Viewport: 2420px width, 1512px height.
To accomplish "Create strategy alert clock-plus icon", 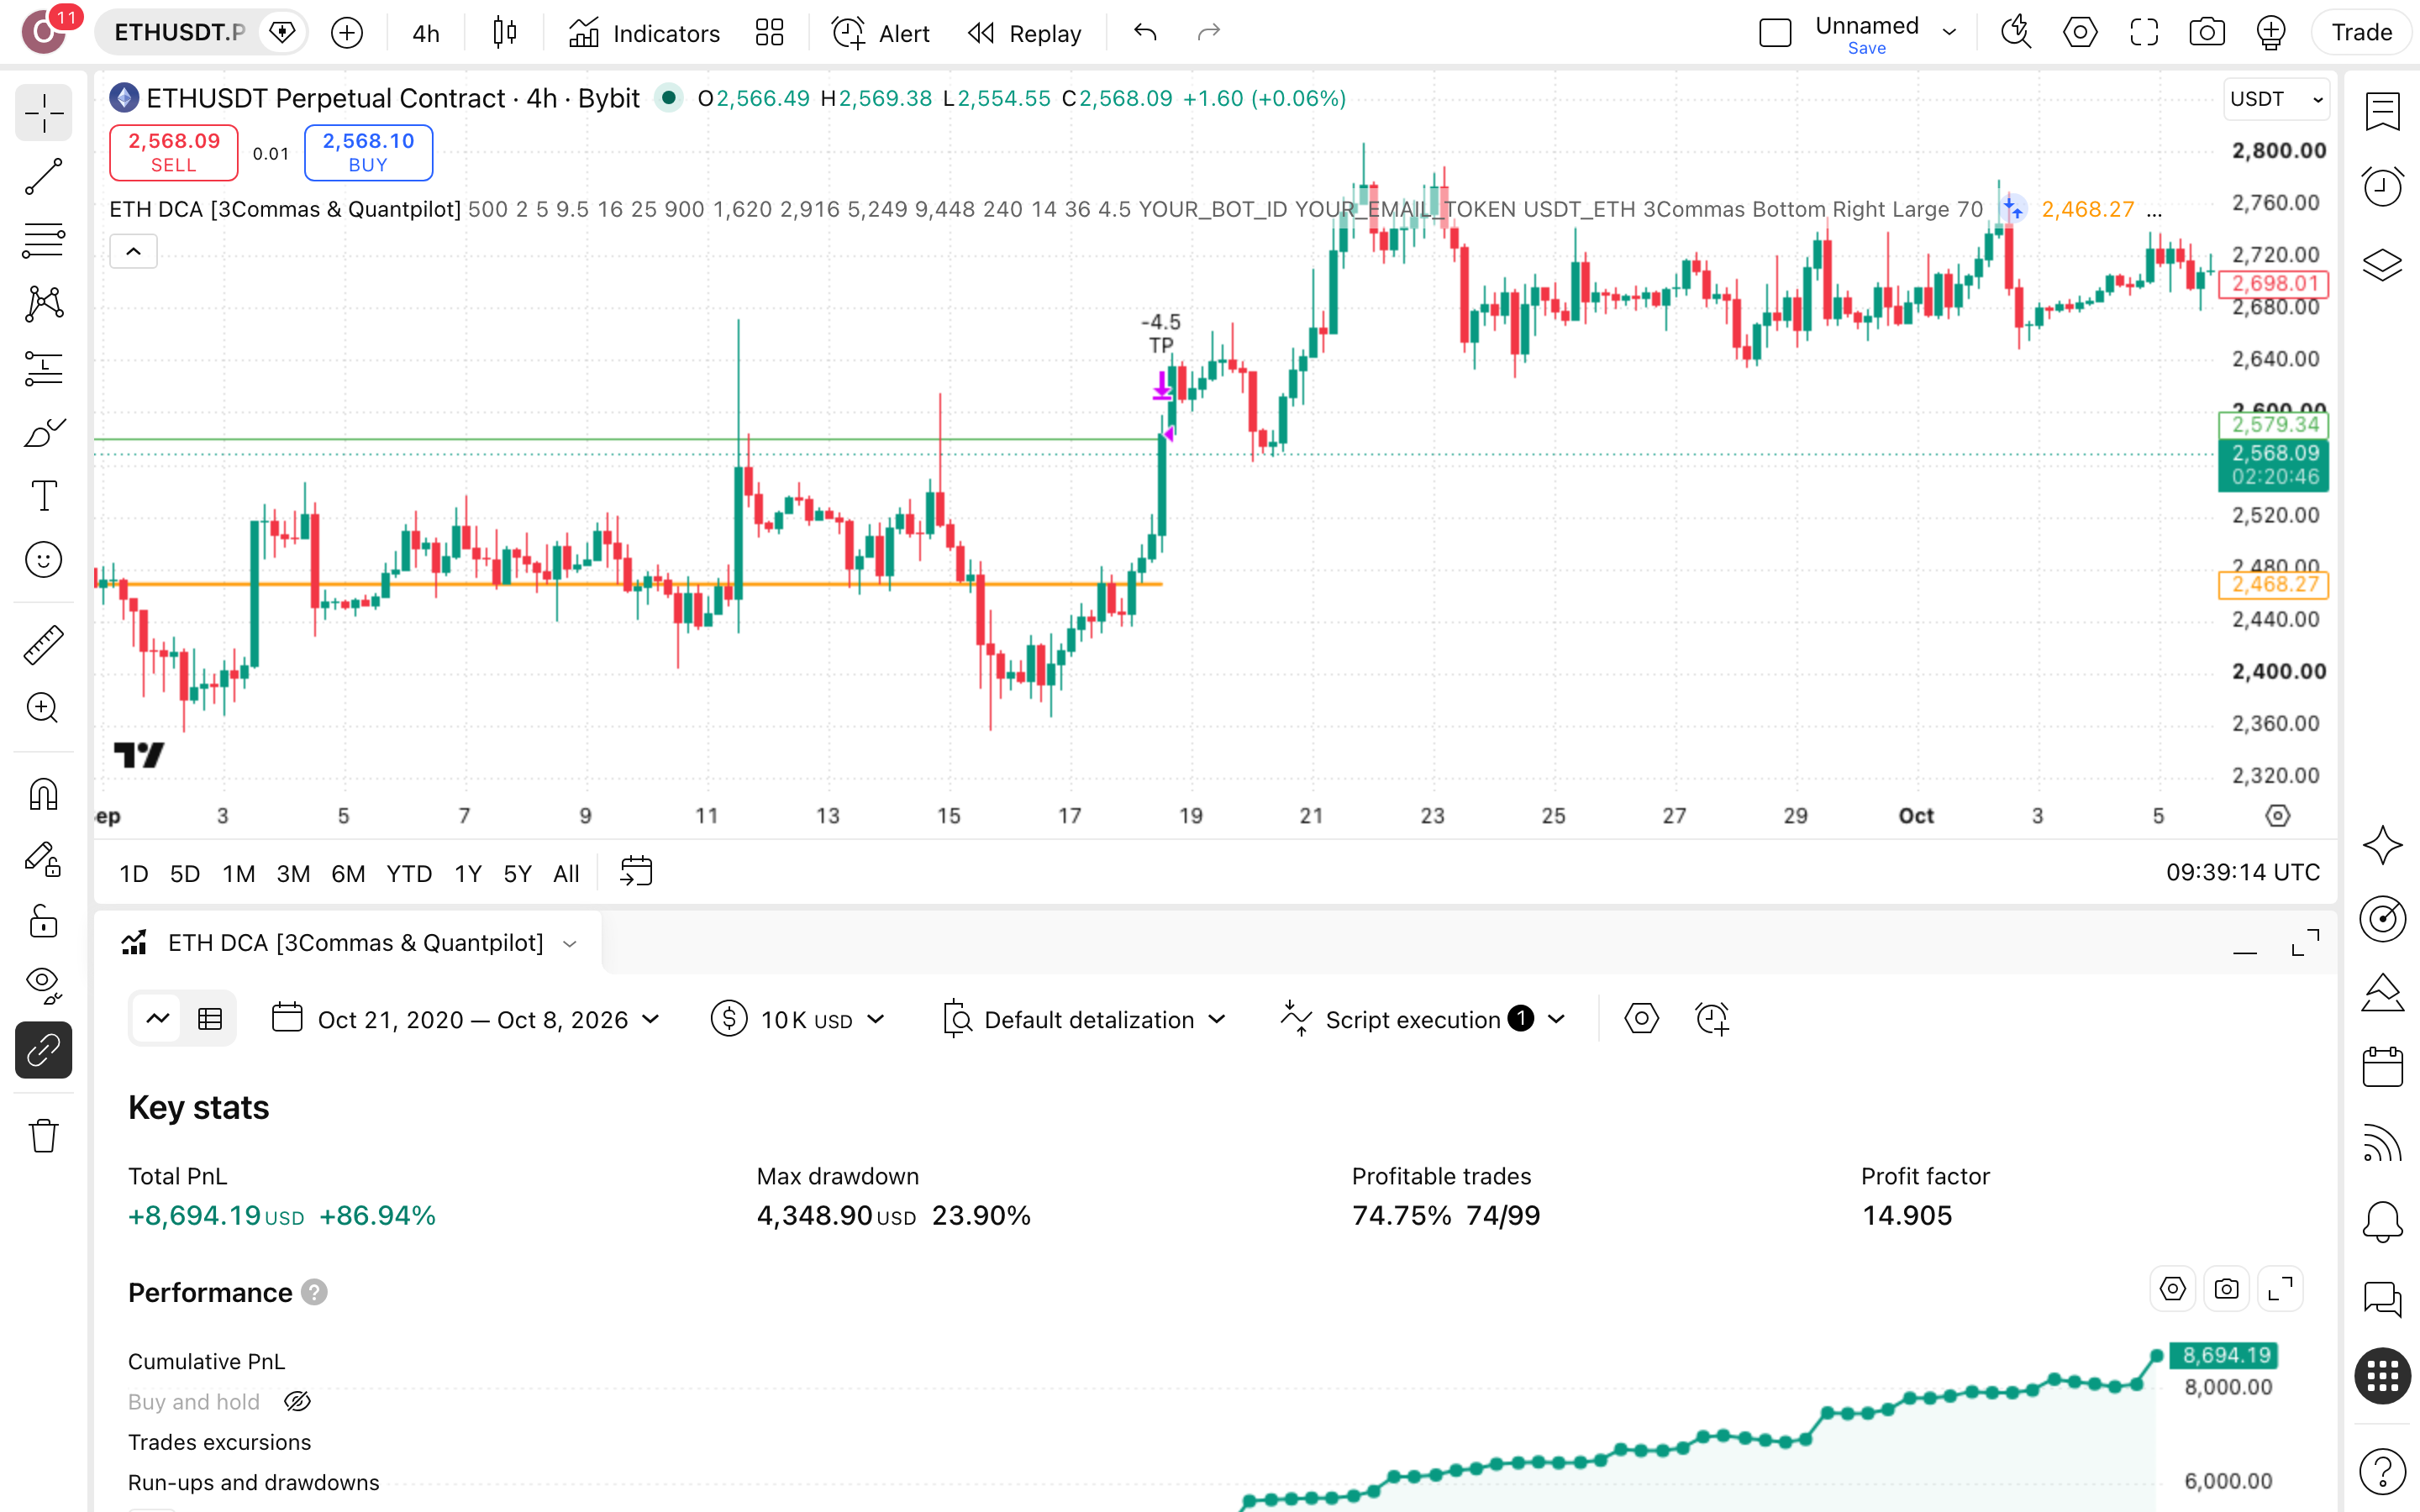I will 1712,1019.
